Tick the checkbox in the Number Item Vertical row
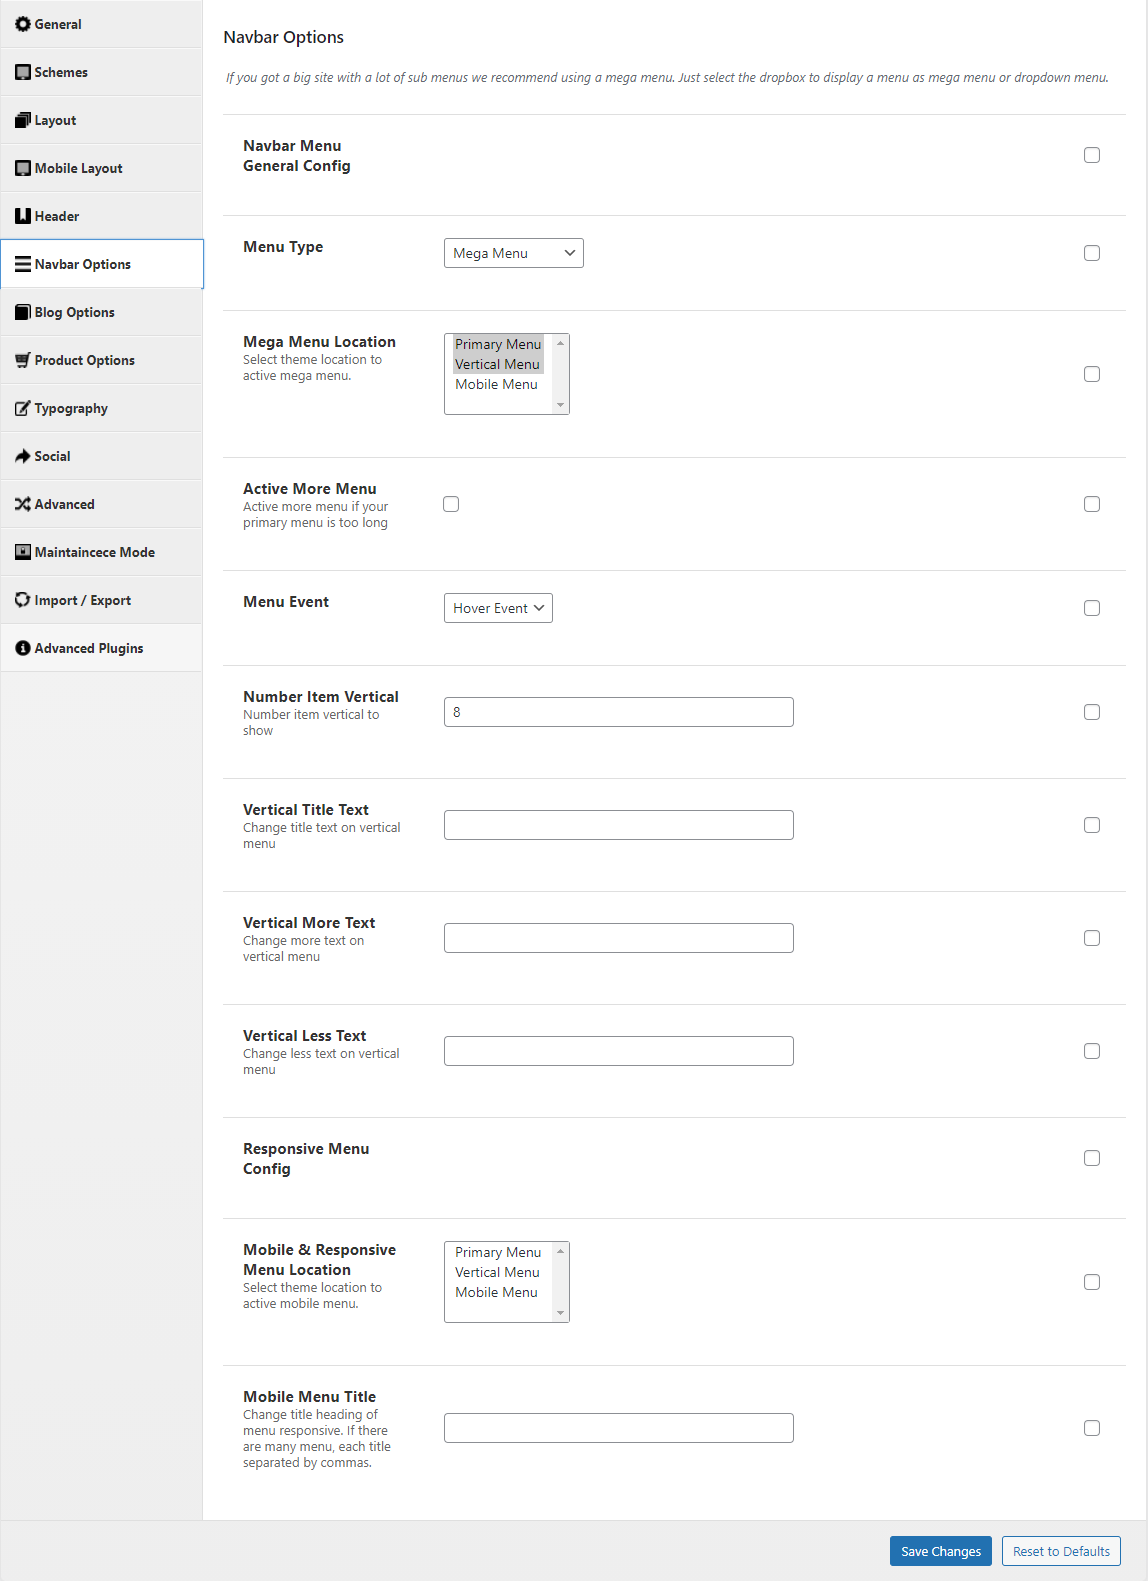Viewport: 1148px width, 1581px height. click(1092, 712)
